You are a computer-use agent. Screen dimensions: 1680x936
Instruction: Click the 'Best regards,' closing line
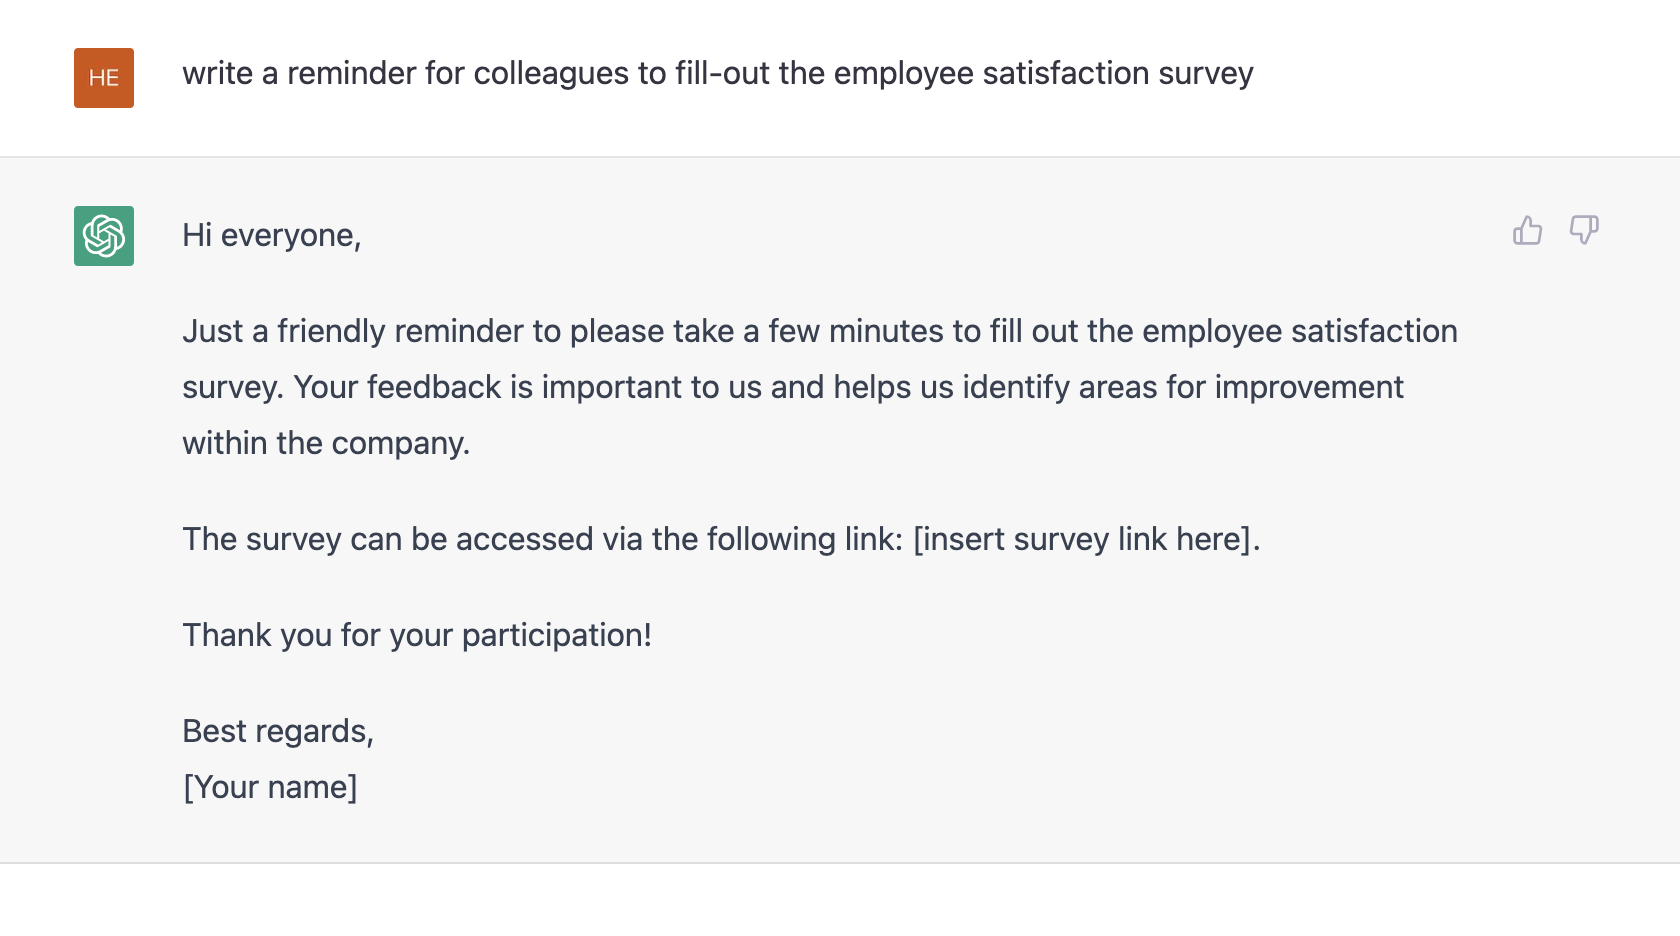click(278, 731)
